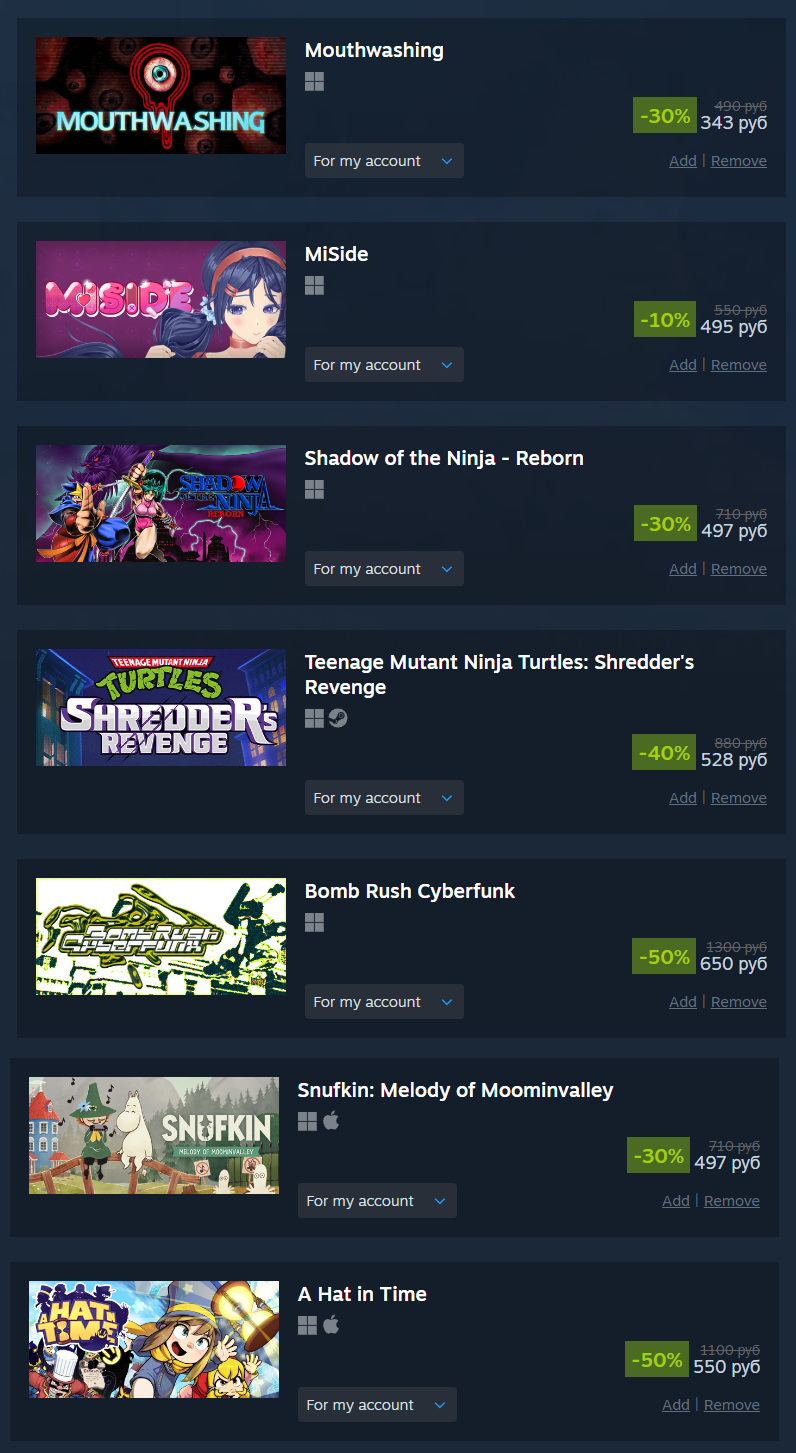Open the account dropdown for Bomb Rush Cyberfunk
Image resolution: width=796 pixels, height=1453 pixels.
384,1002
